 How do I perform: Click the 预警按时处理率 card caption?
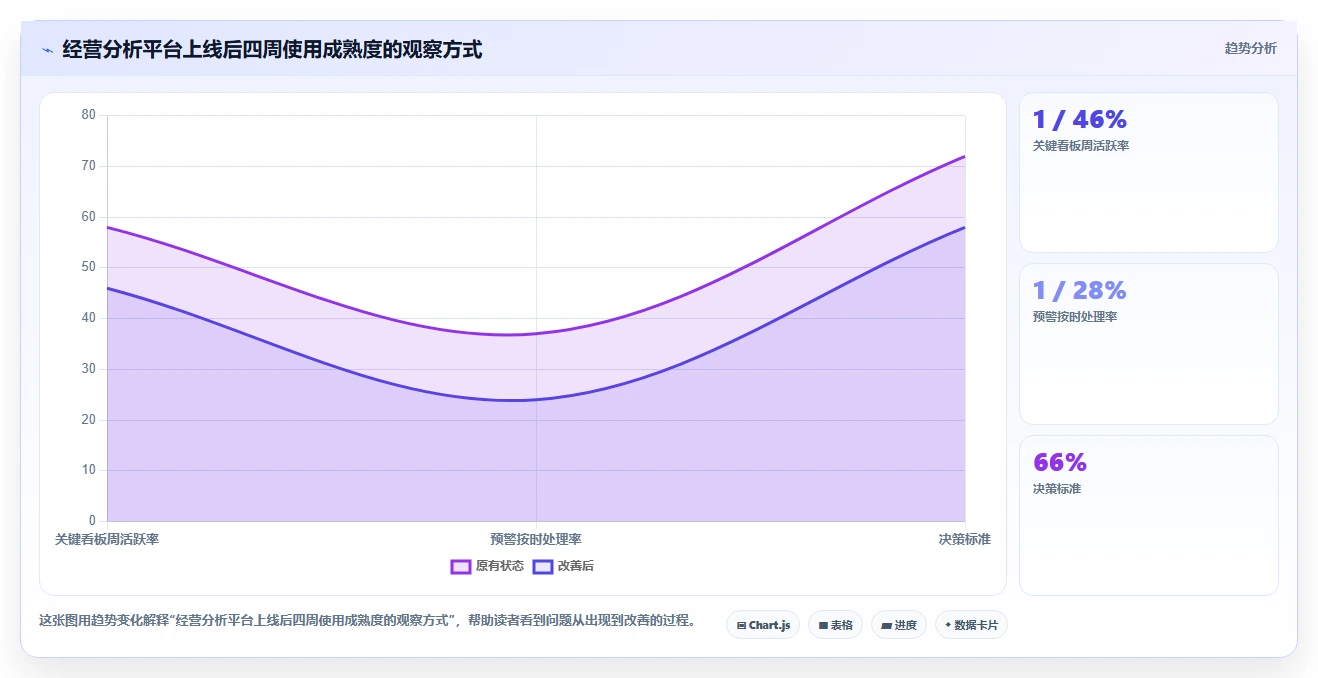pyautogui.click(x=1075, y=317)
